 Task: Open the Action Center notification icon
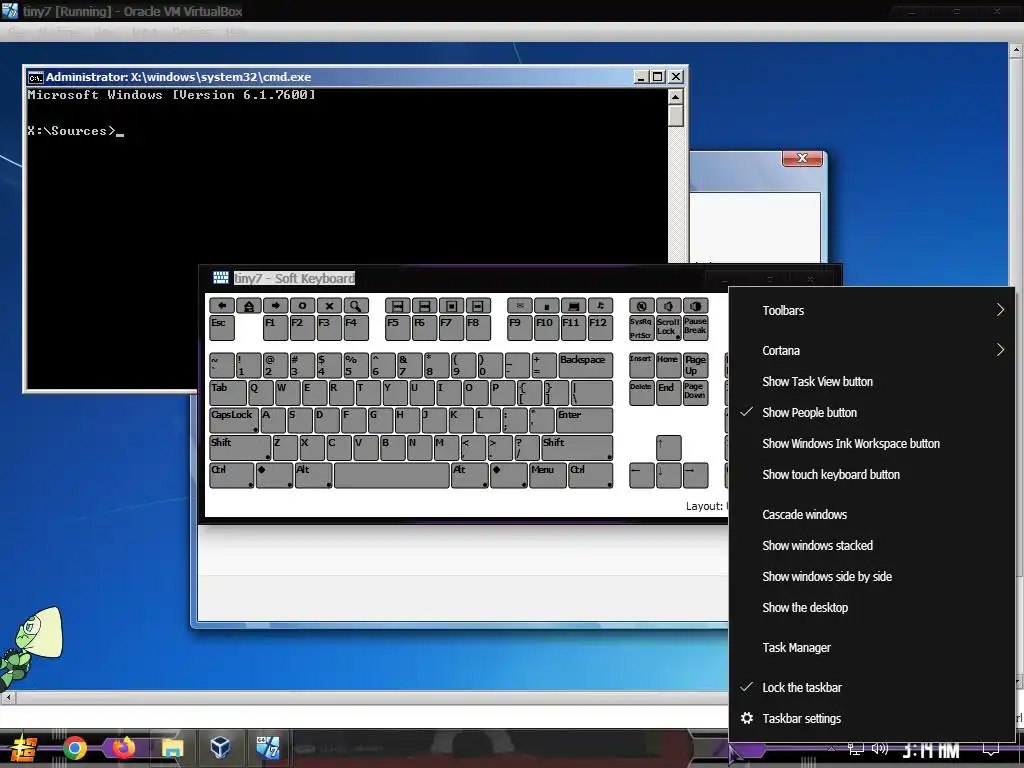pos(991,749)
